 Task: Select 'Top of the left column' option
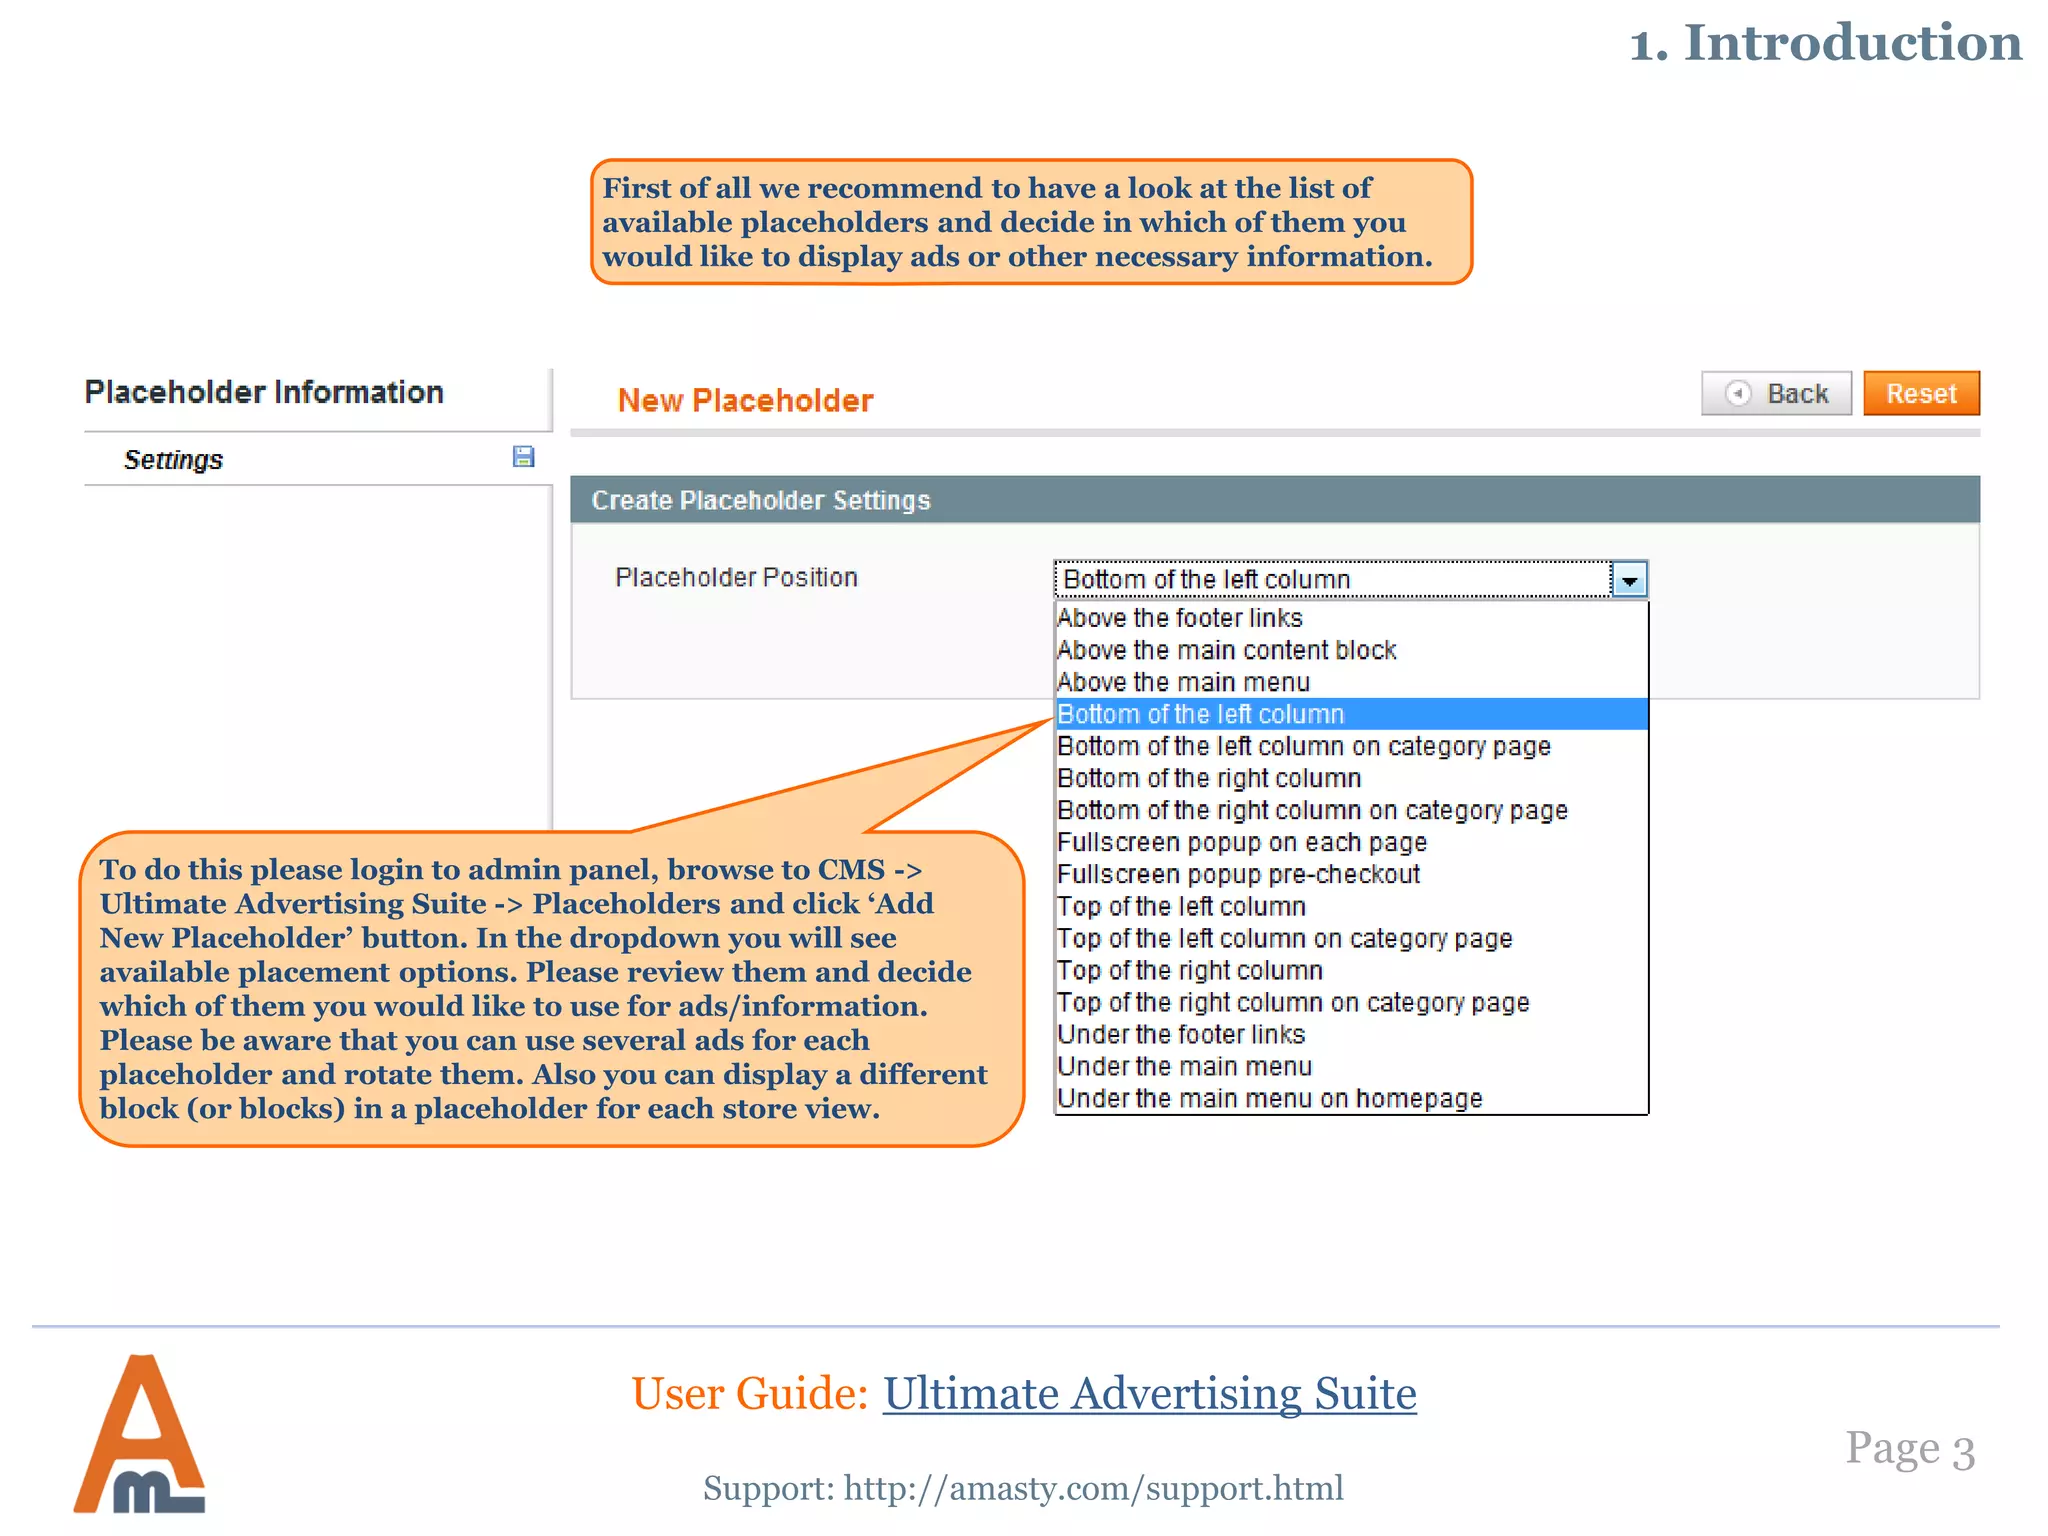click(1352, 906)
